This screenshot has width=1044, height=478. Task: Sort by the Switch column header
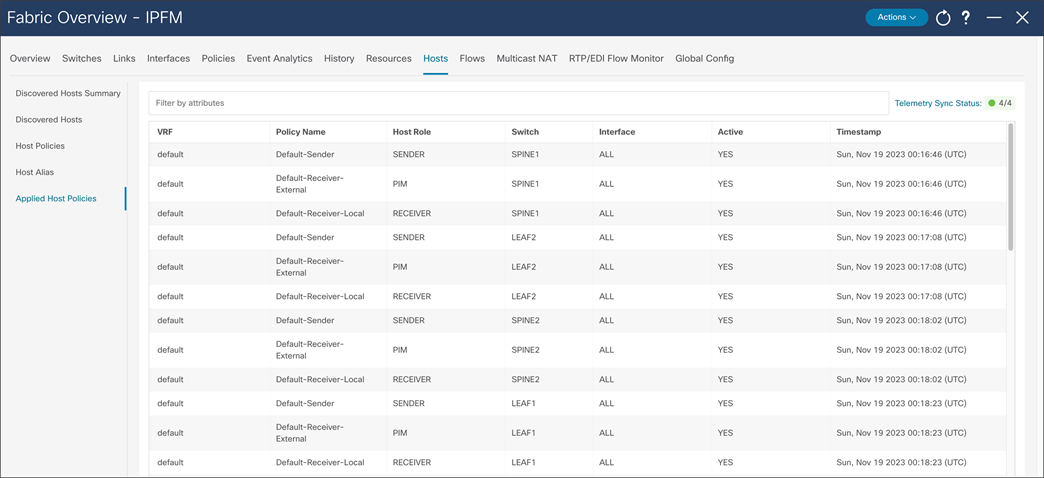pyautogui.click(x=525, y=132)
